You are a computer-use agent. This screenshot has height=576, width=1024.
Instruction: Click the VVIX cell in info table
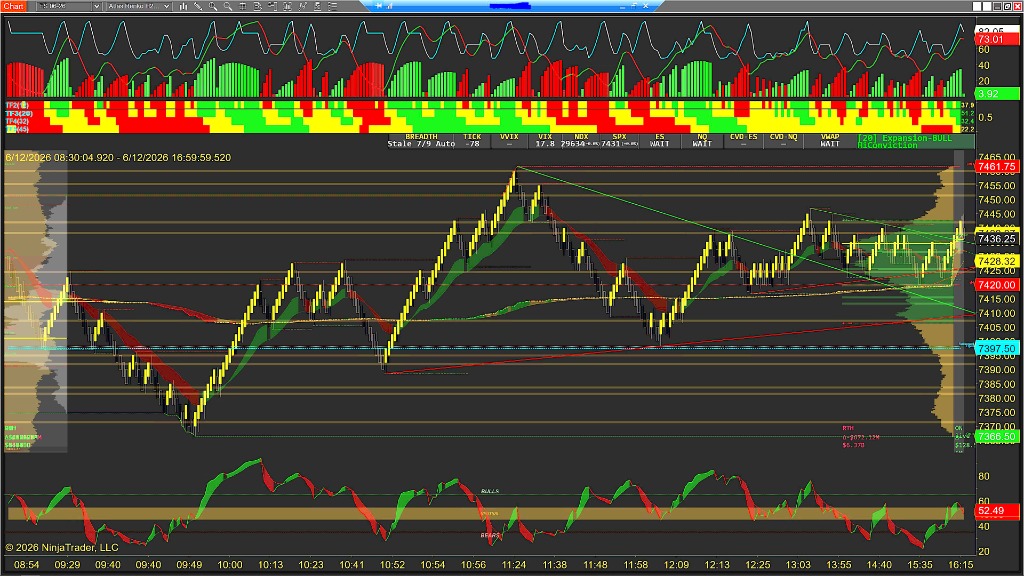(x=509, y=140)
